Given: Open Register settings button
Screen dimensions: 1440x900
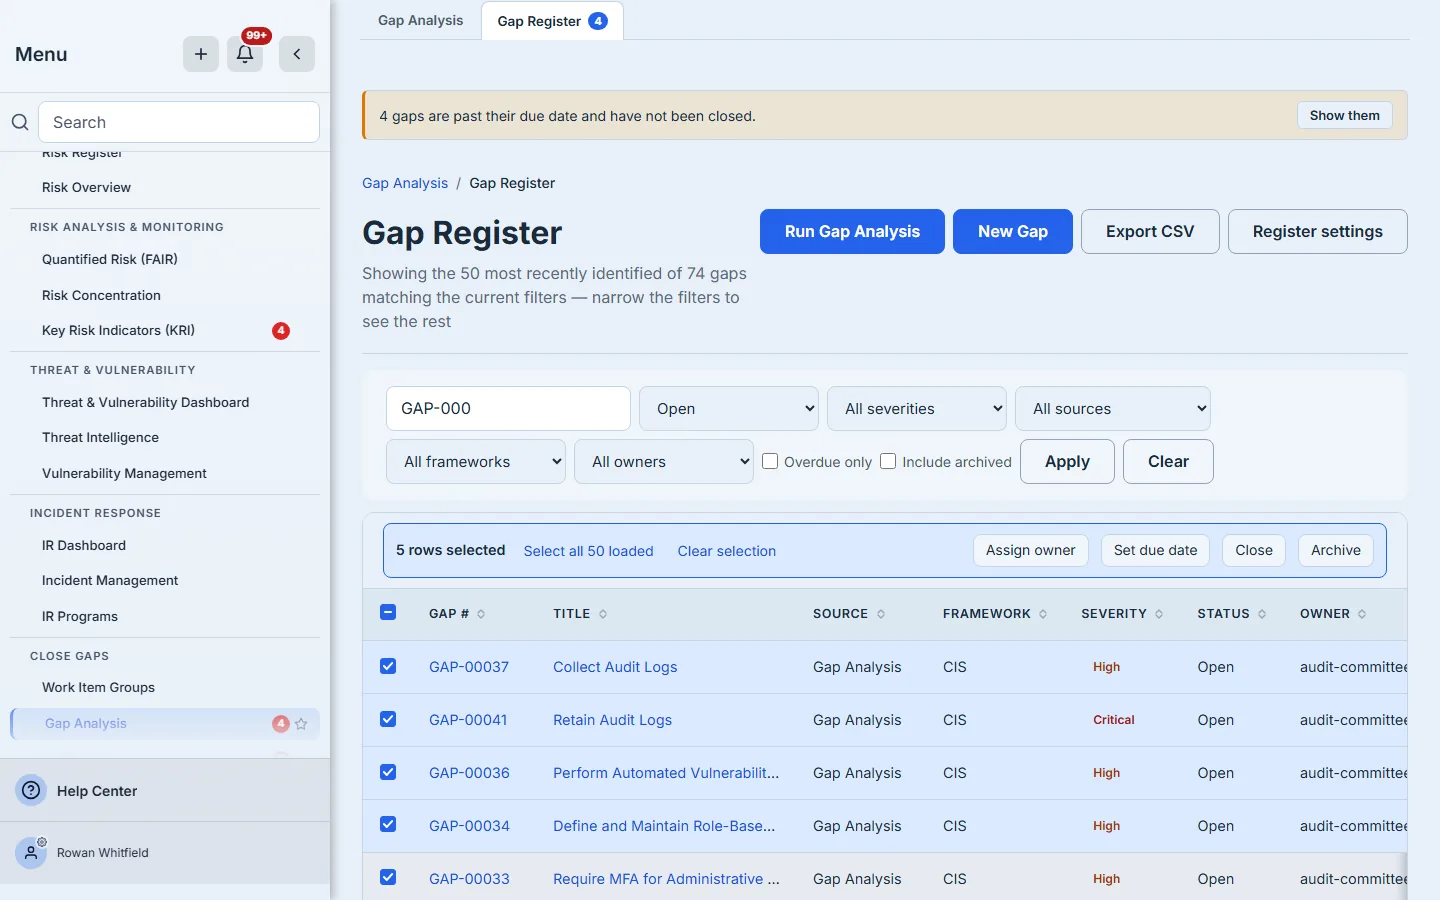Looking at the screenshot, I should click(1318, 231).
